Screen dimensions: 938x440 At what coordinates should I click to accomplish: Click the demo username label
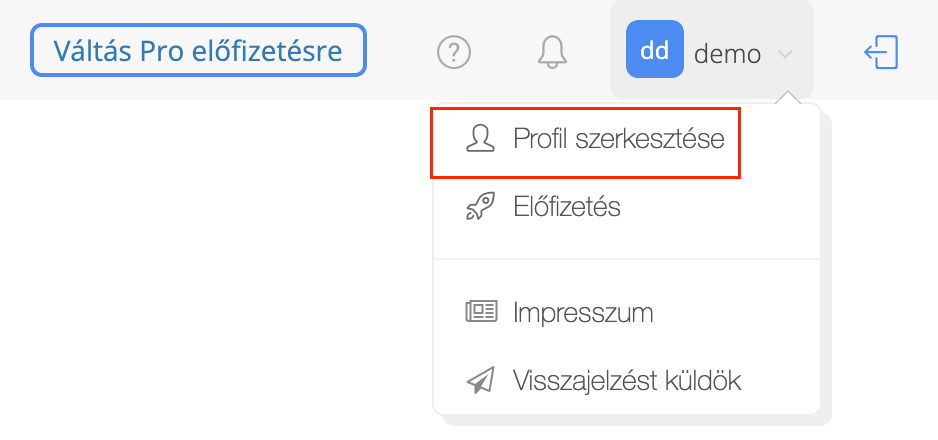727,54
